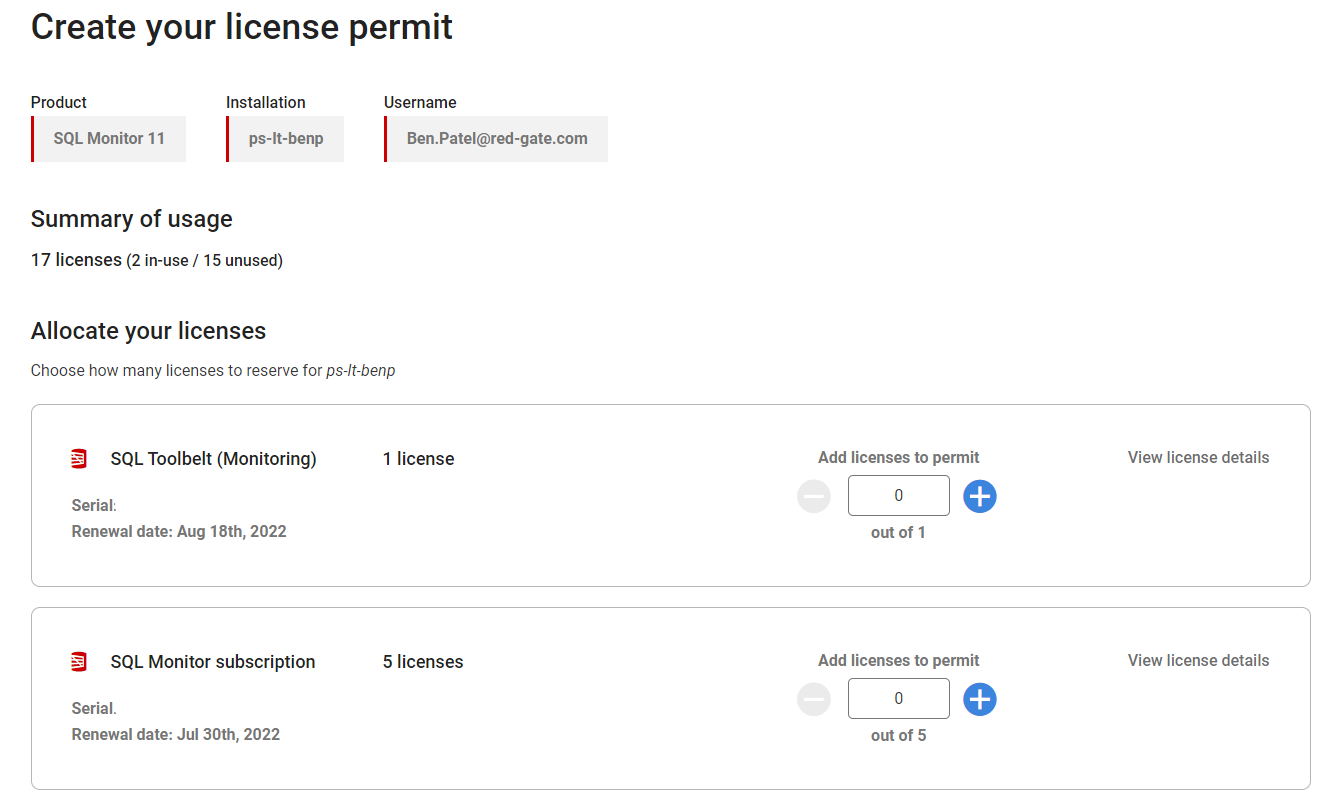1340x803 pixels.
Task: View license details for SQL Monitor subscription
Action: coord(1198,661)
